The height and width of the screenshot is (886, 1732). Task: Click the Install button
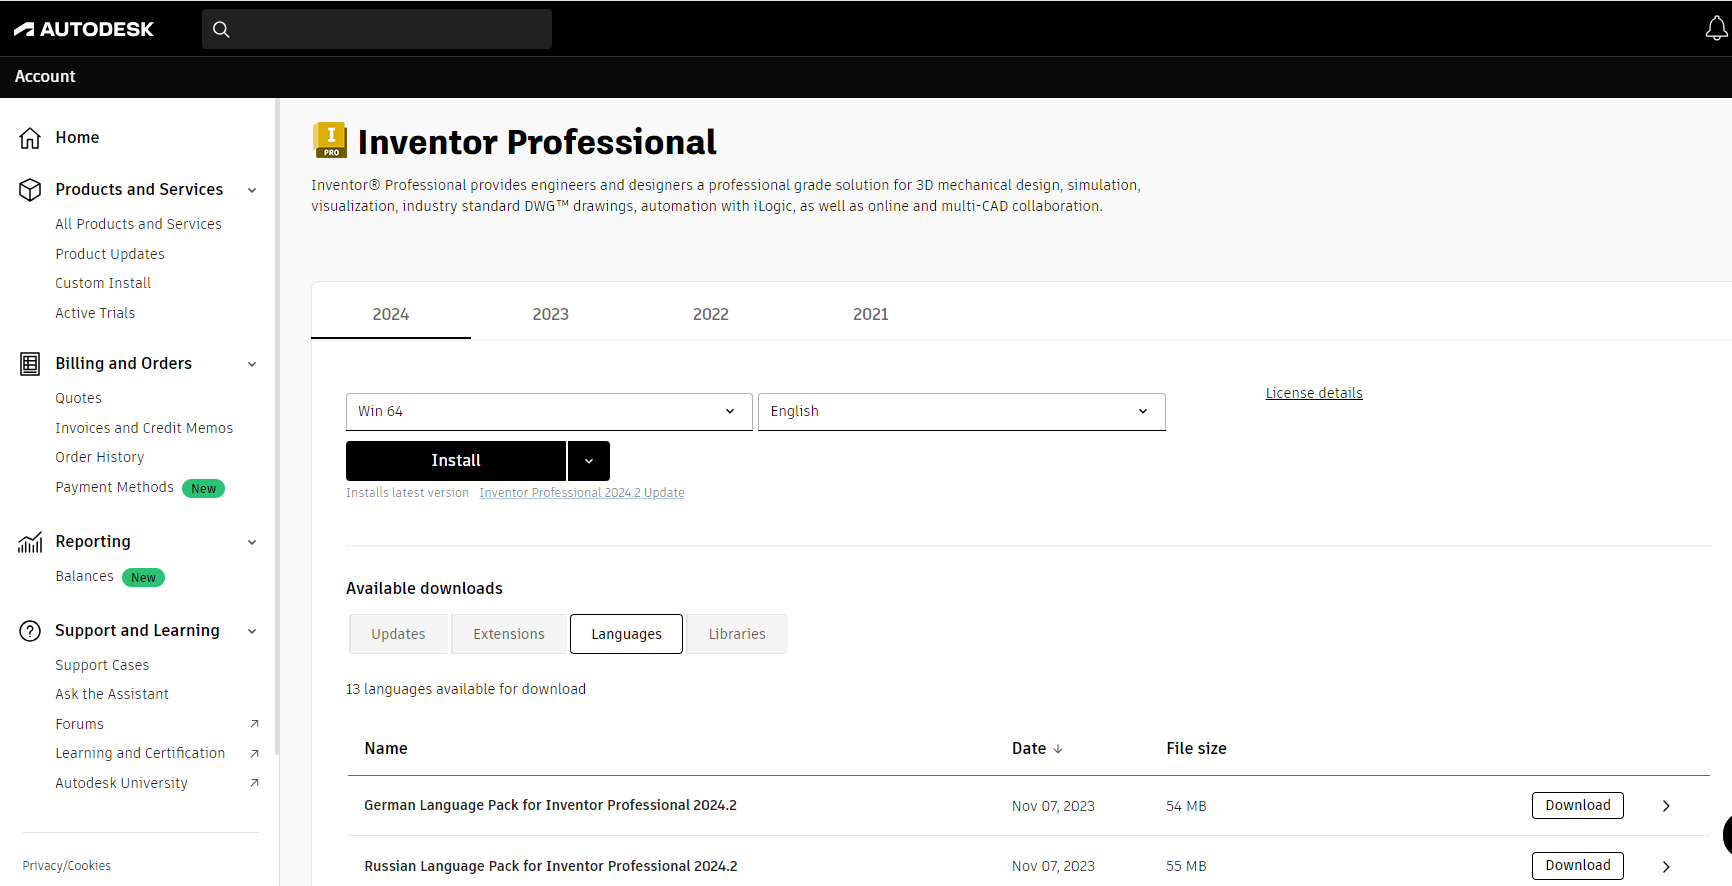pos(456,461)
